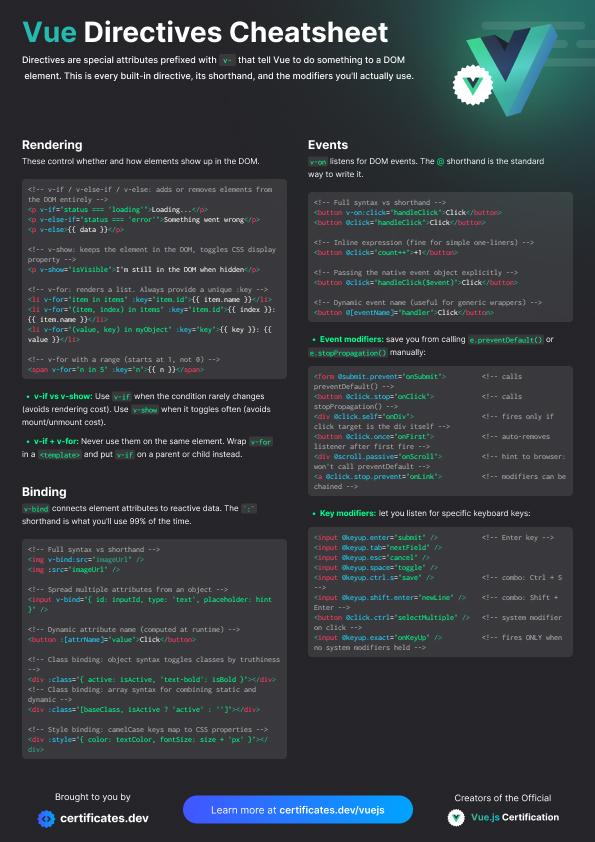Click the img v-bind:src='imageUrl' line
595x842 pixels.
click(x=86, y=560)
